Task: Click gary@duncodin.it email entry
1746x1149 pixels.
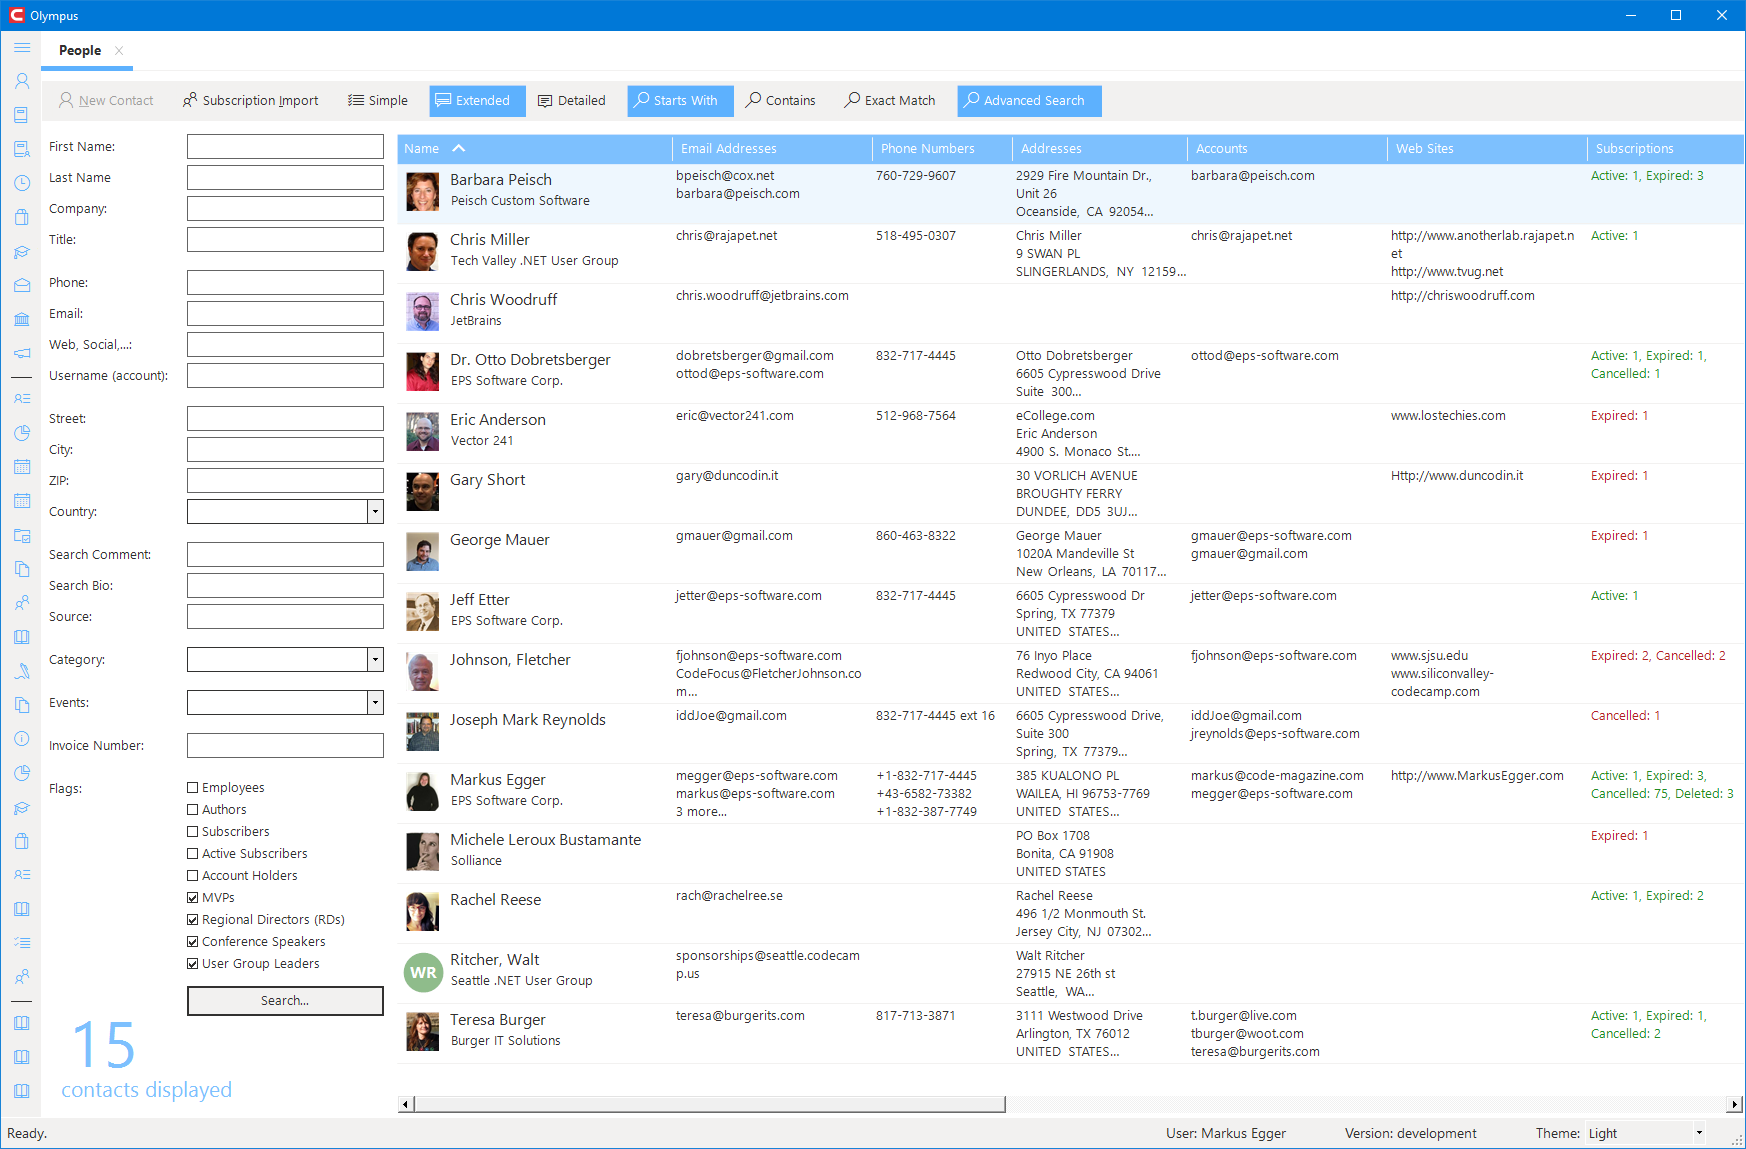Action: click(727, 476)
